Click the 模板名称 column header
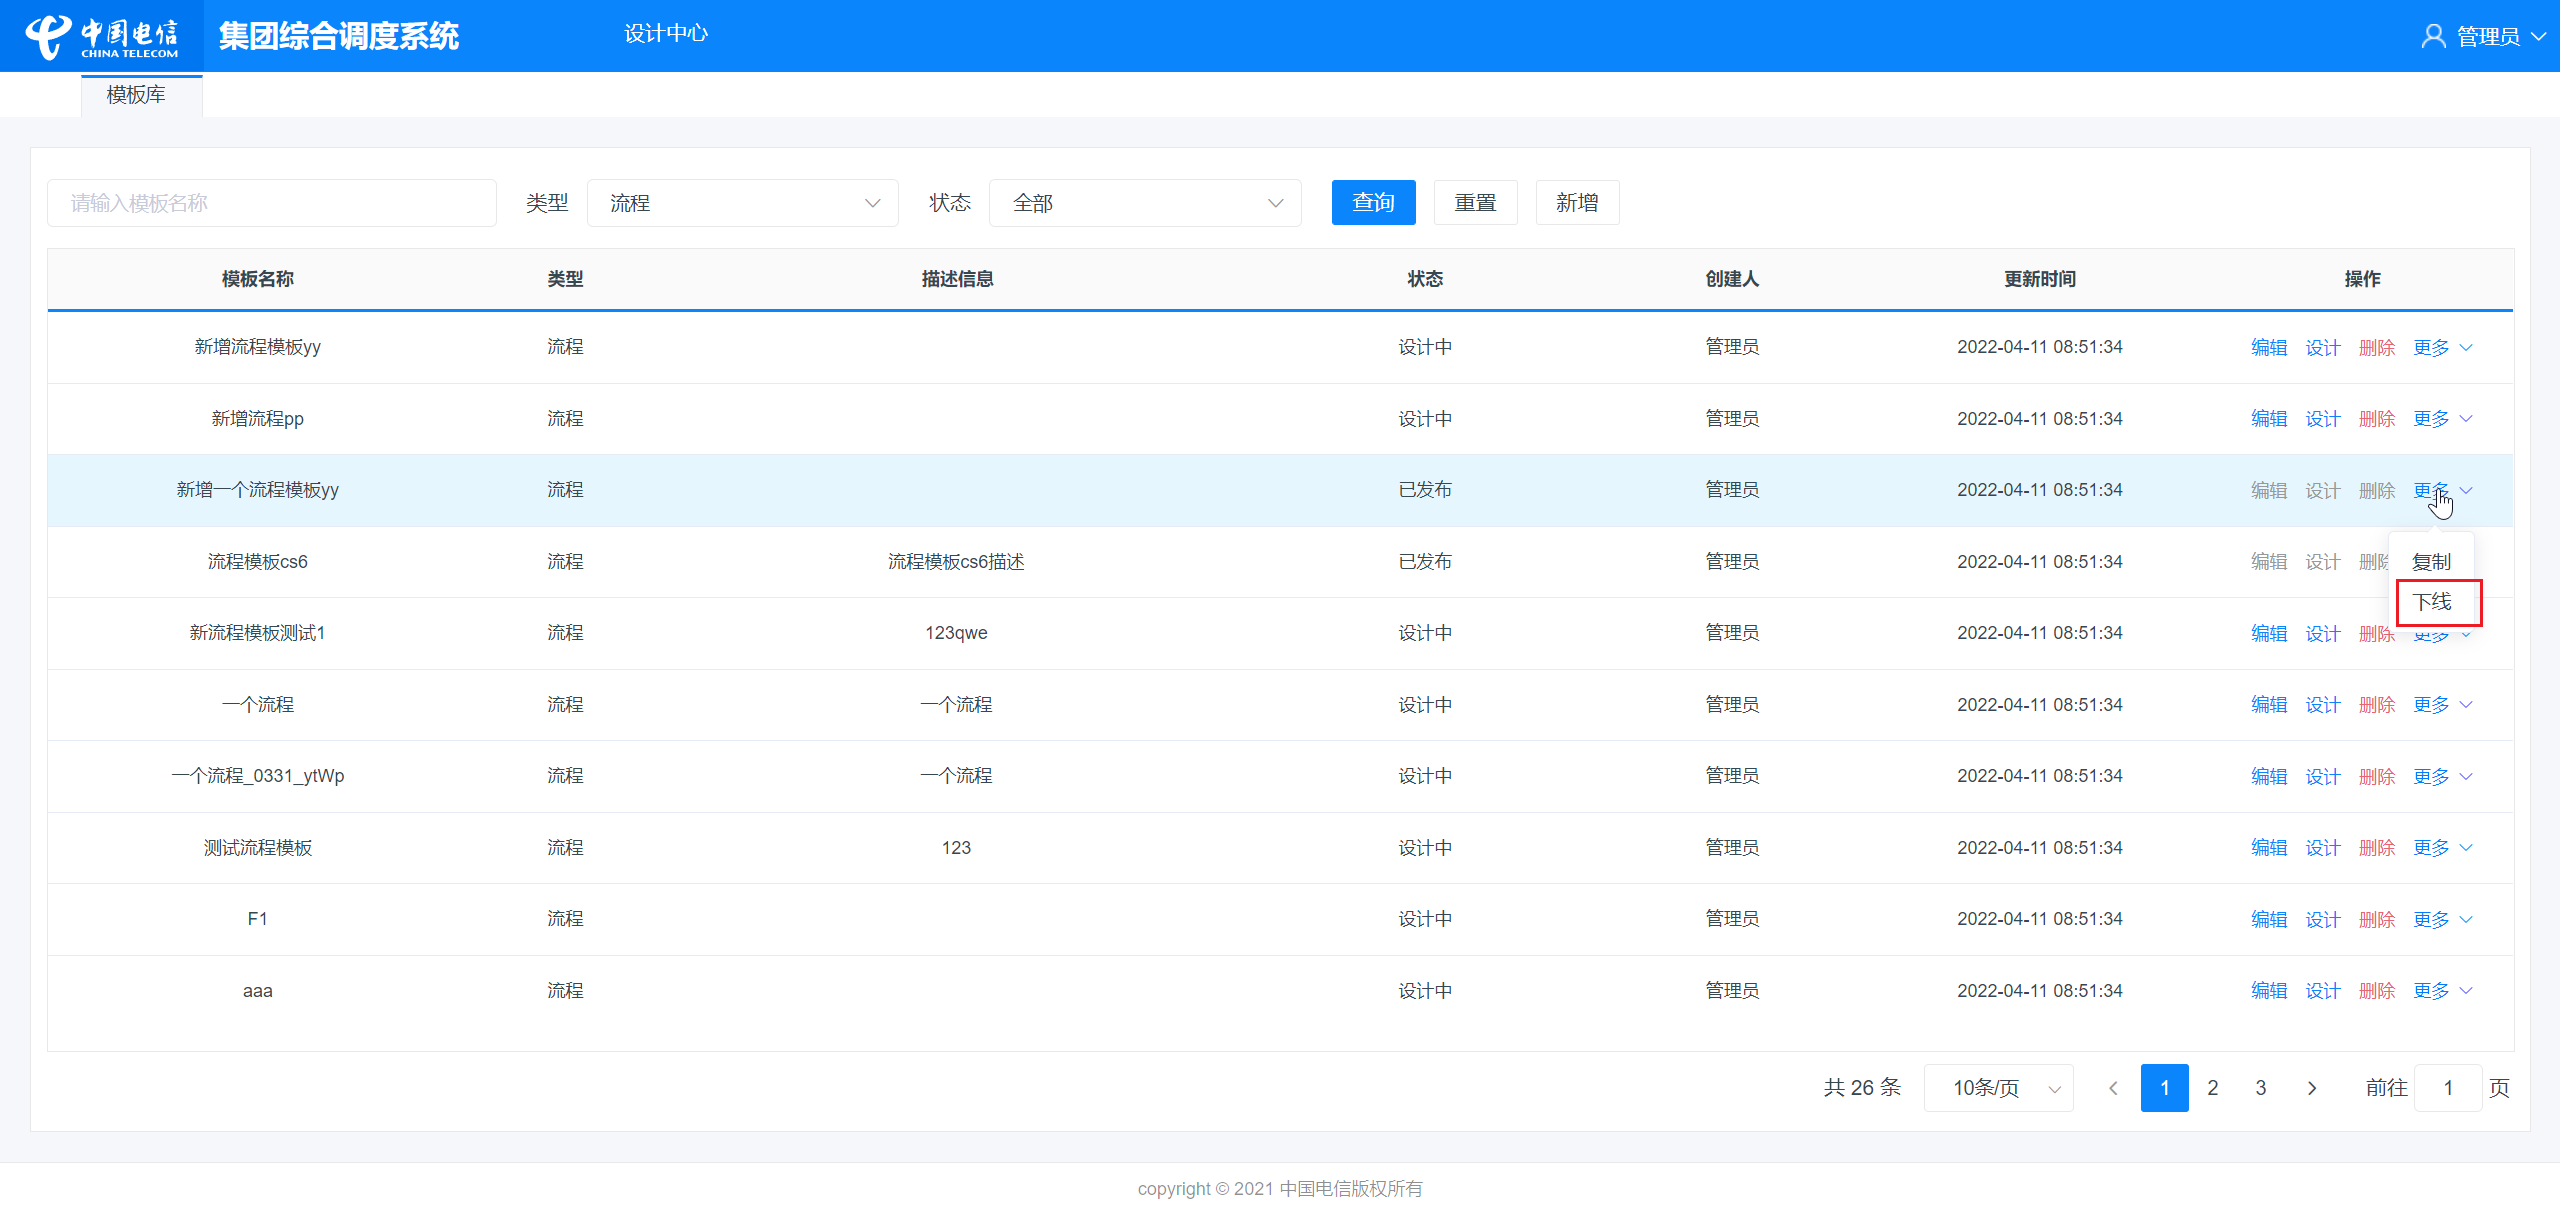The height and width of the screenshot is (1211, 2560). (x=258, y=279)
